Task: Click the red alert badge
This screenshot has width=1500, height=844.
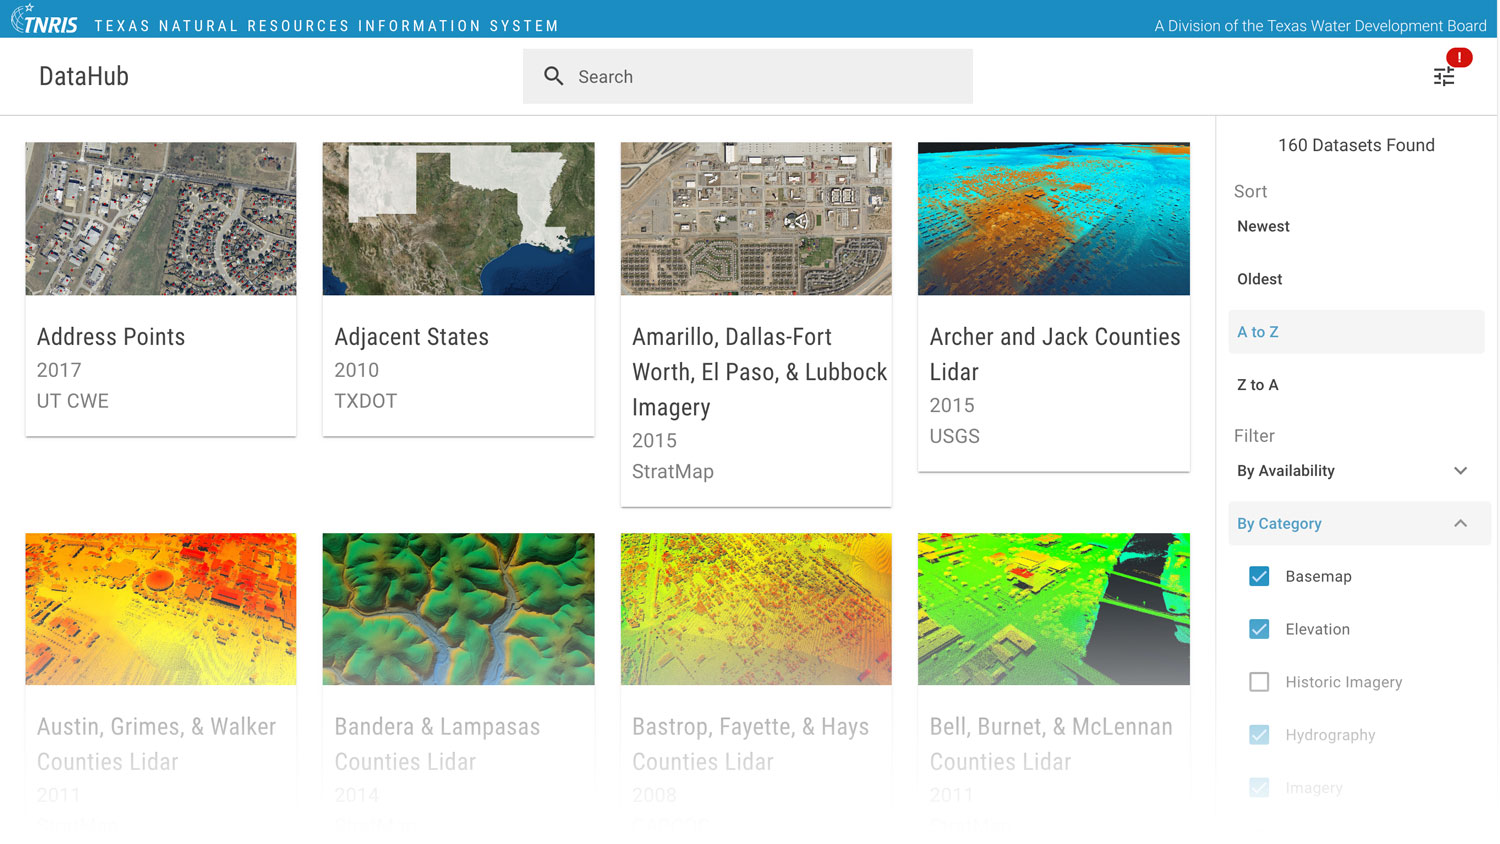Action: pos(1459,58)
